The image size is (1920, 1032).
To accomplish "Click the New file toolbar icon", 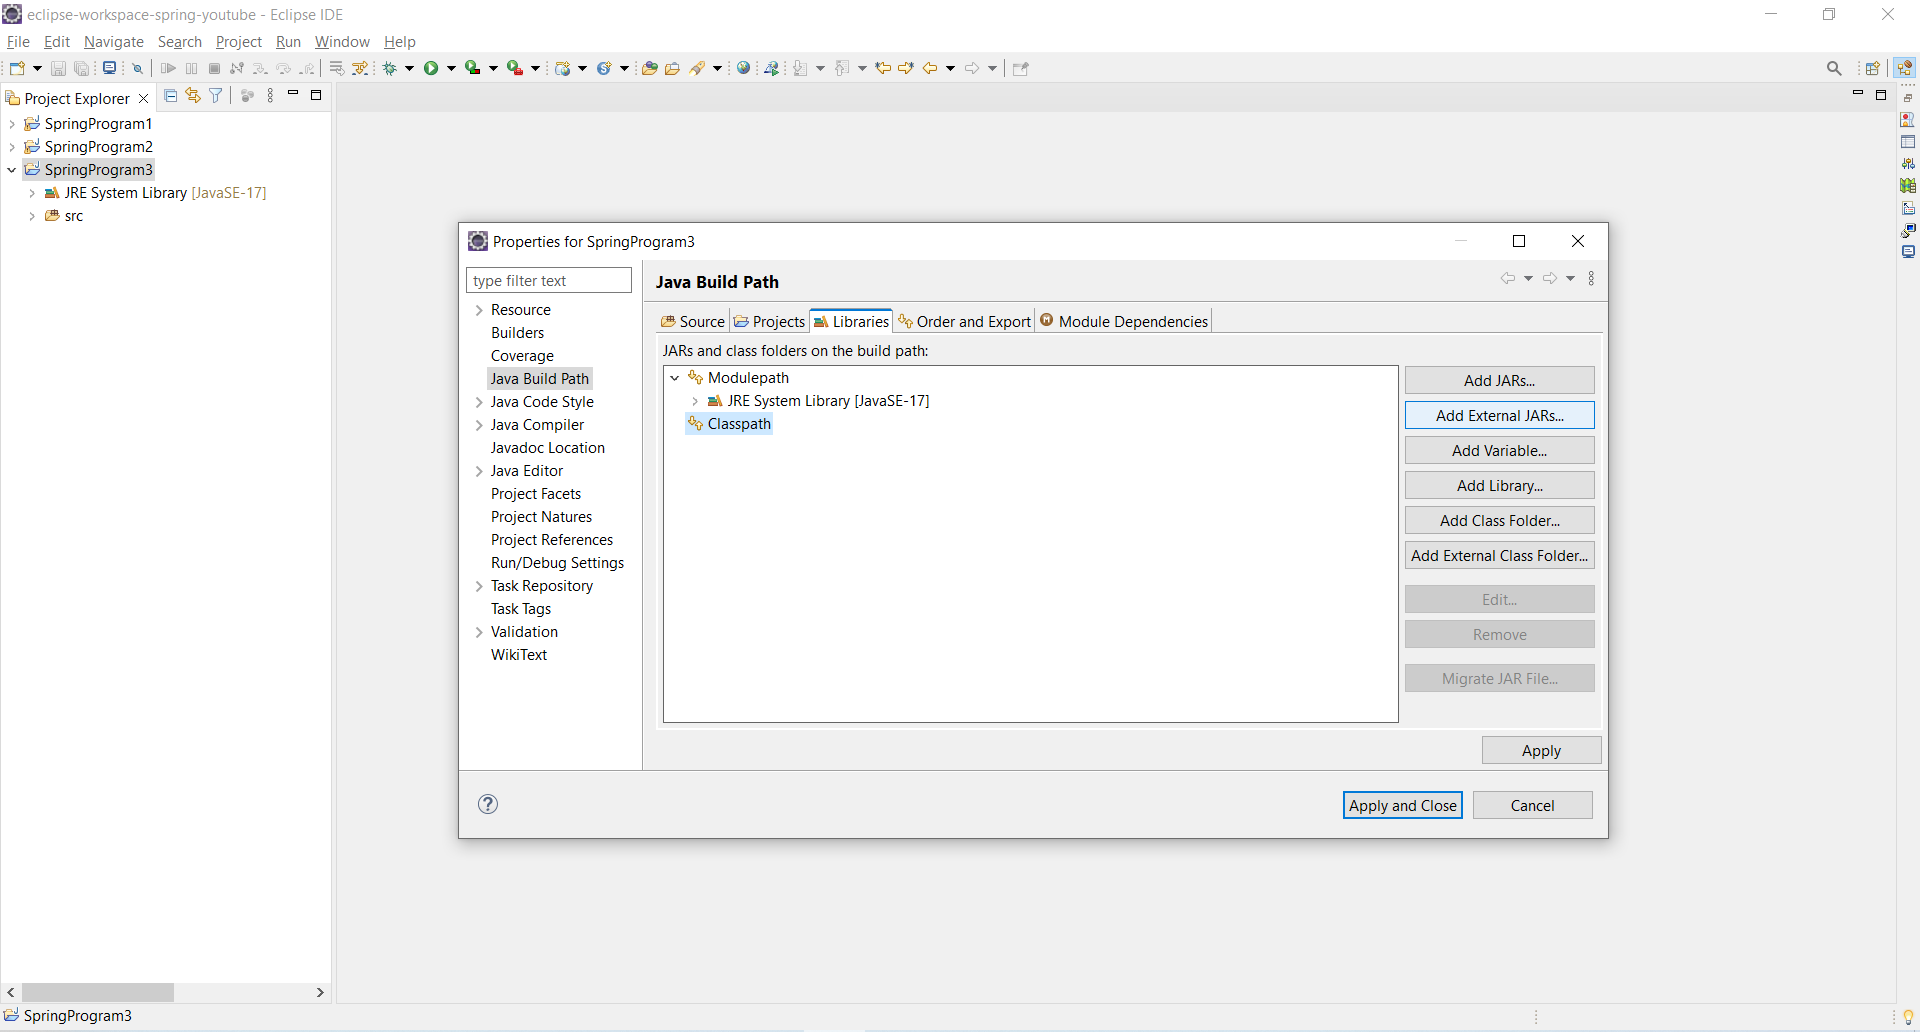I will [x=17, y=68].
